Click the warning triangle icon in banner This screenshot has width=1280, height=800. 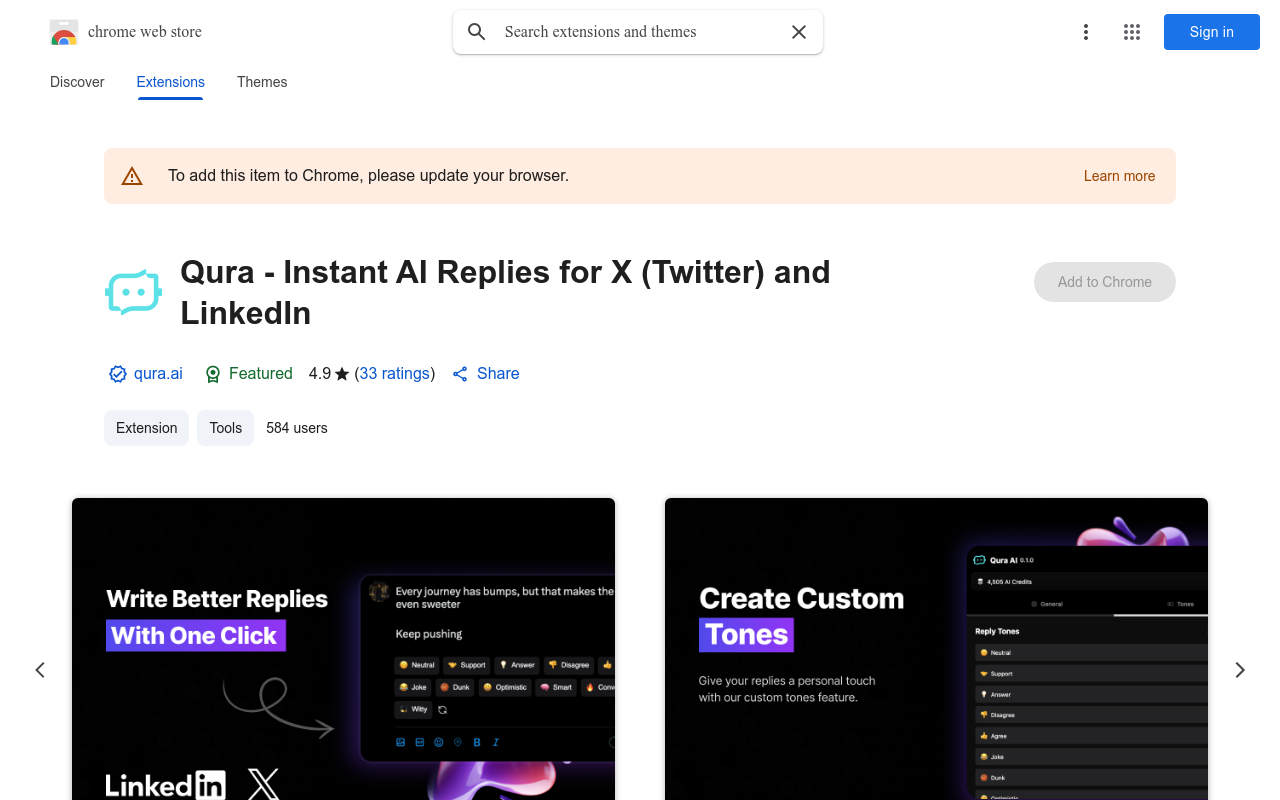click(x=132, y=176)
